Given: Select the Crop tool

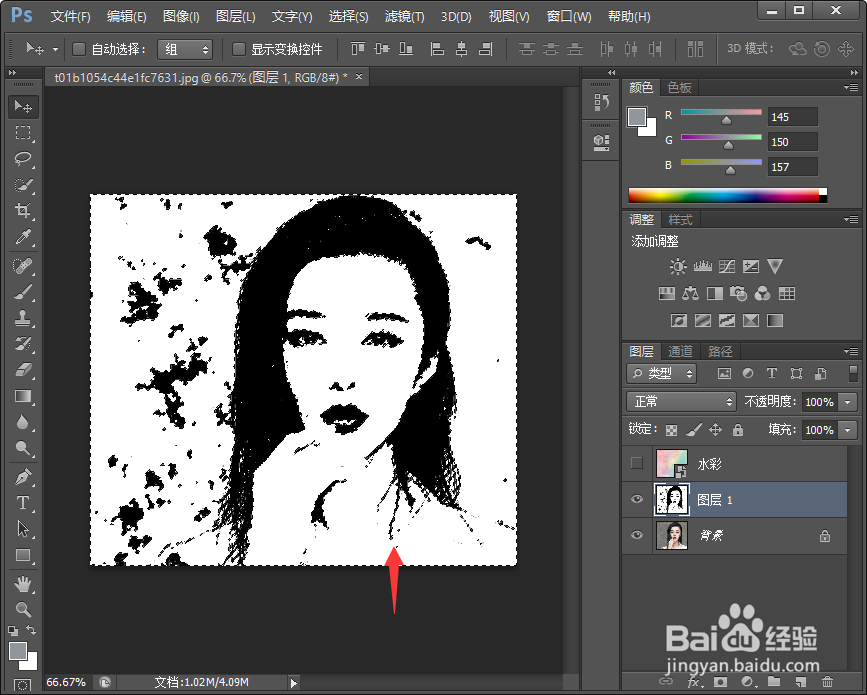Looking at the screenshot, I should pyautogui.click(x=23, y=211).
